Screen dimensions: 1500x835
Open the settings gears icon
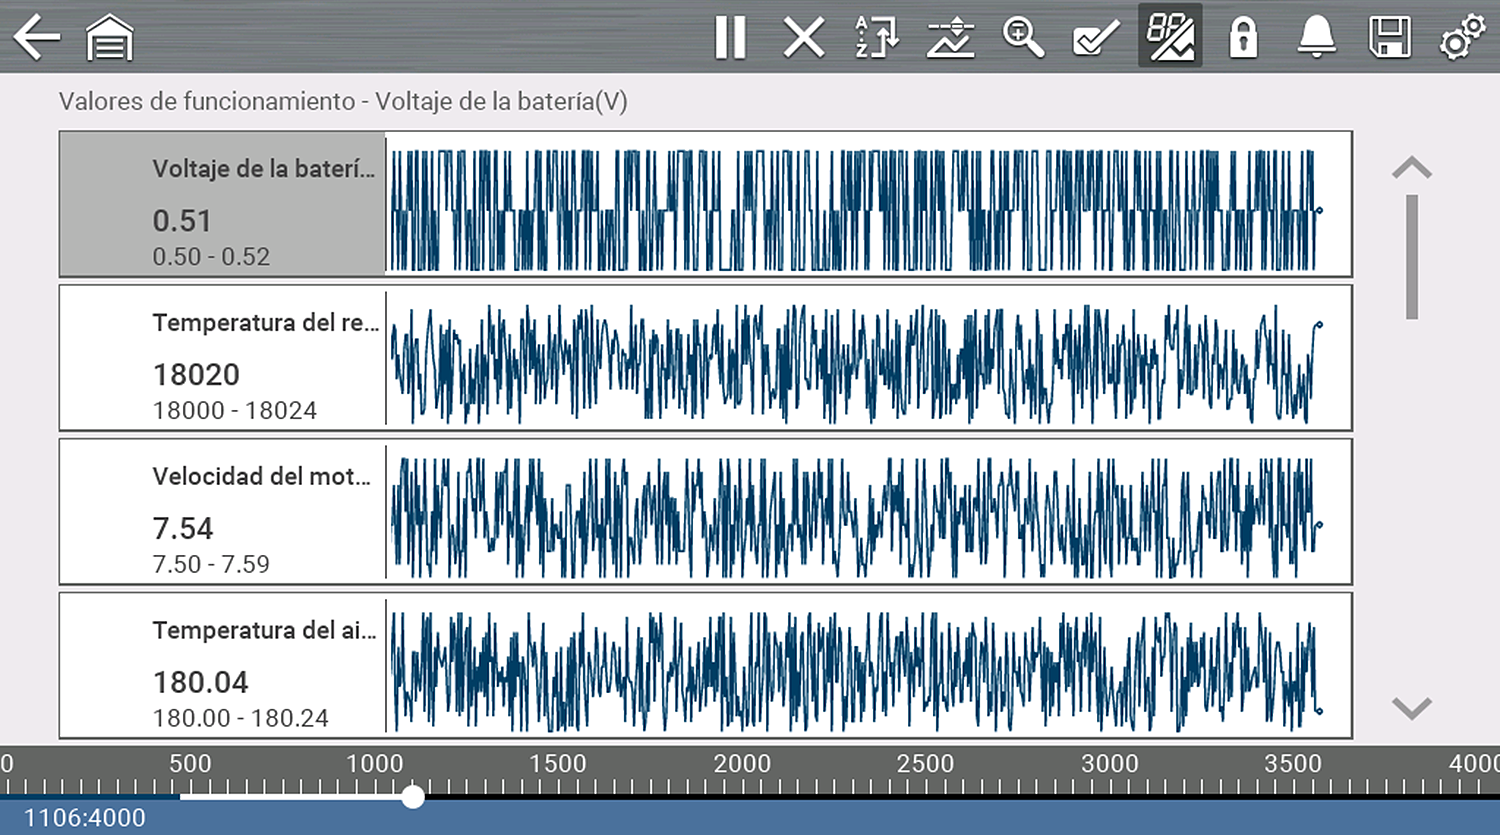pyautogui.click(x=1462, y=38)
